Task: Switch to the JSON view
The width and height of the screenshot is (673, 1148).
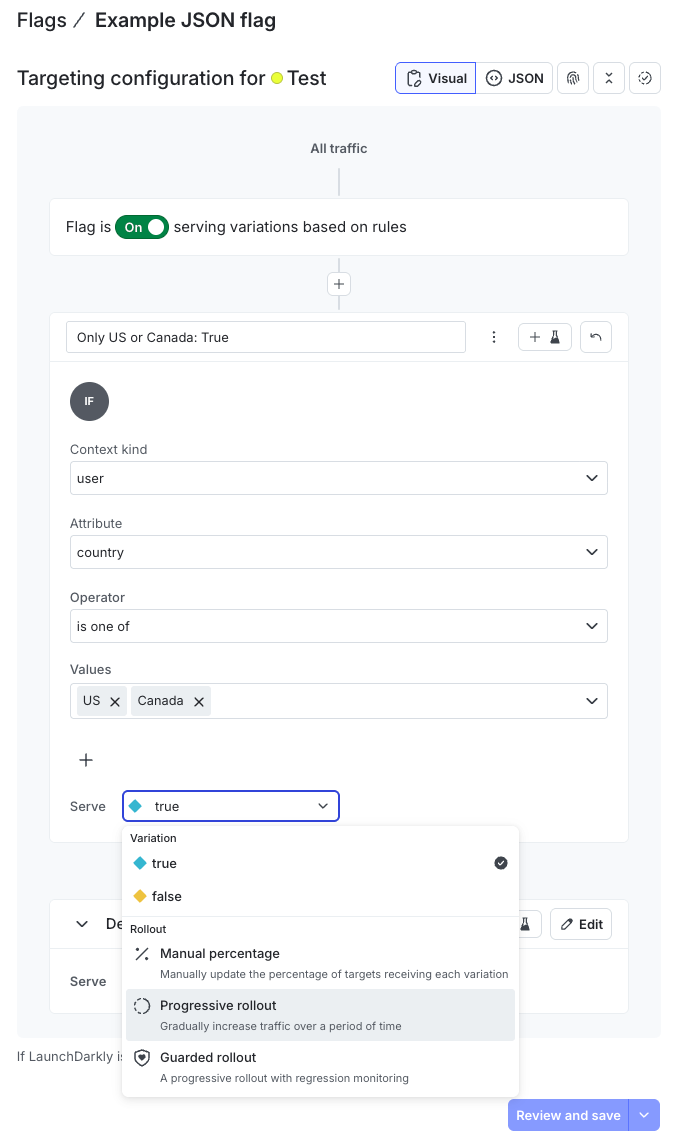Action: pos(515,78)
